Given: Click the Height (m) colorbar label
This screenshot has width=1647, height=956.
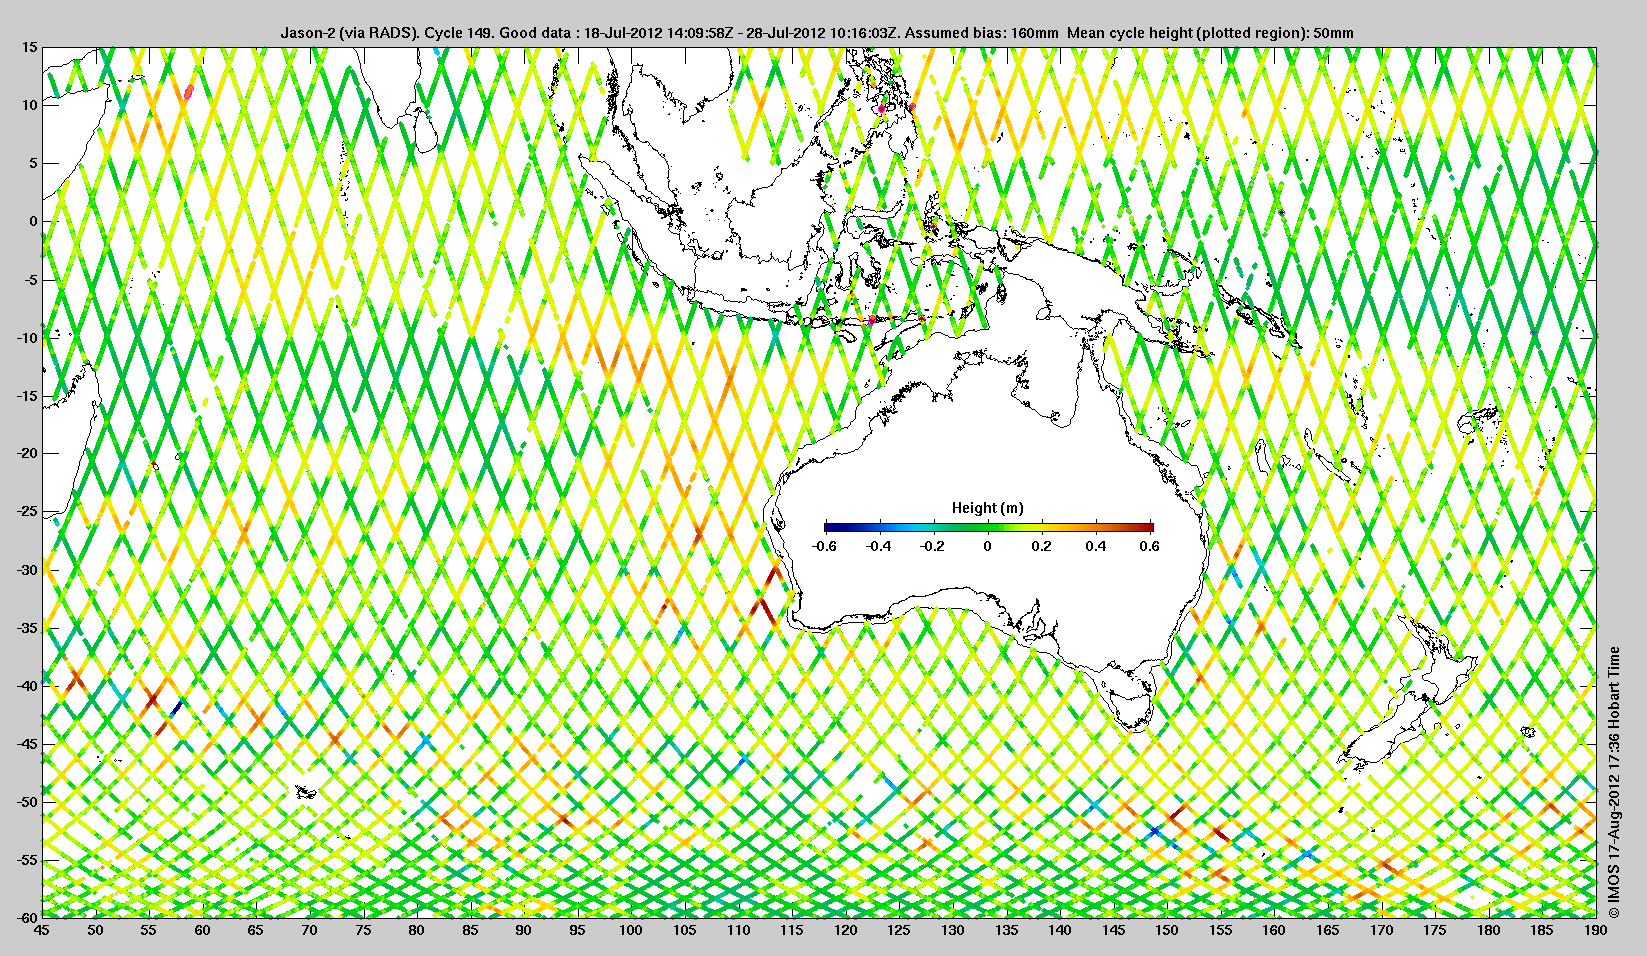Looking at the screenshot, I should 987,508.
